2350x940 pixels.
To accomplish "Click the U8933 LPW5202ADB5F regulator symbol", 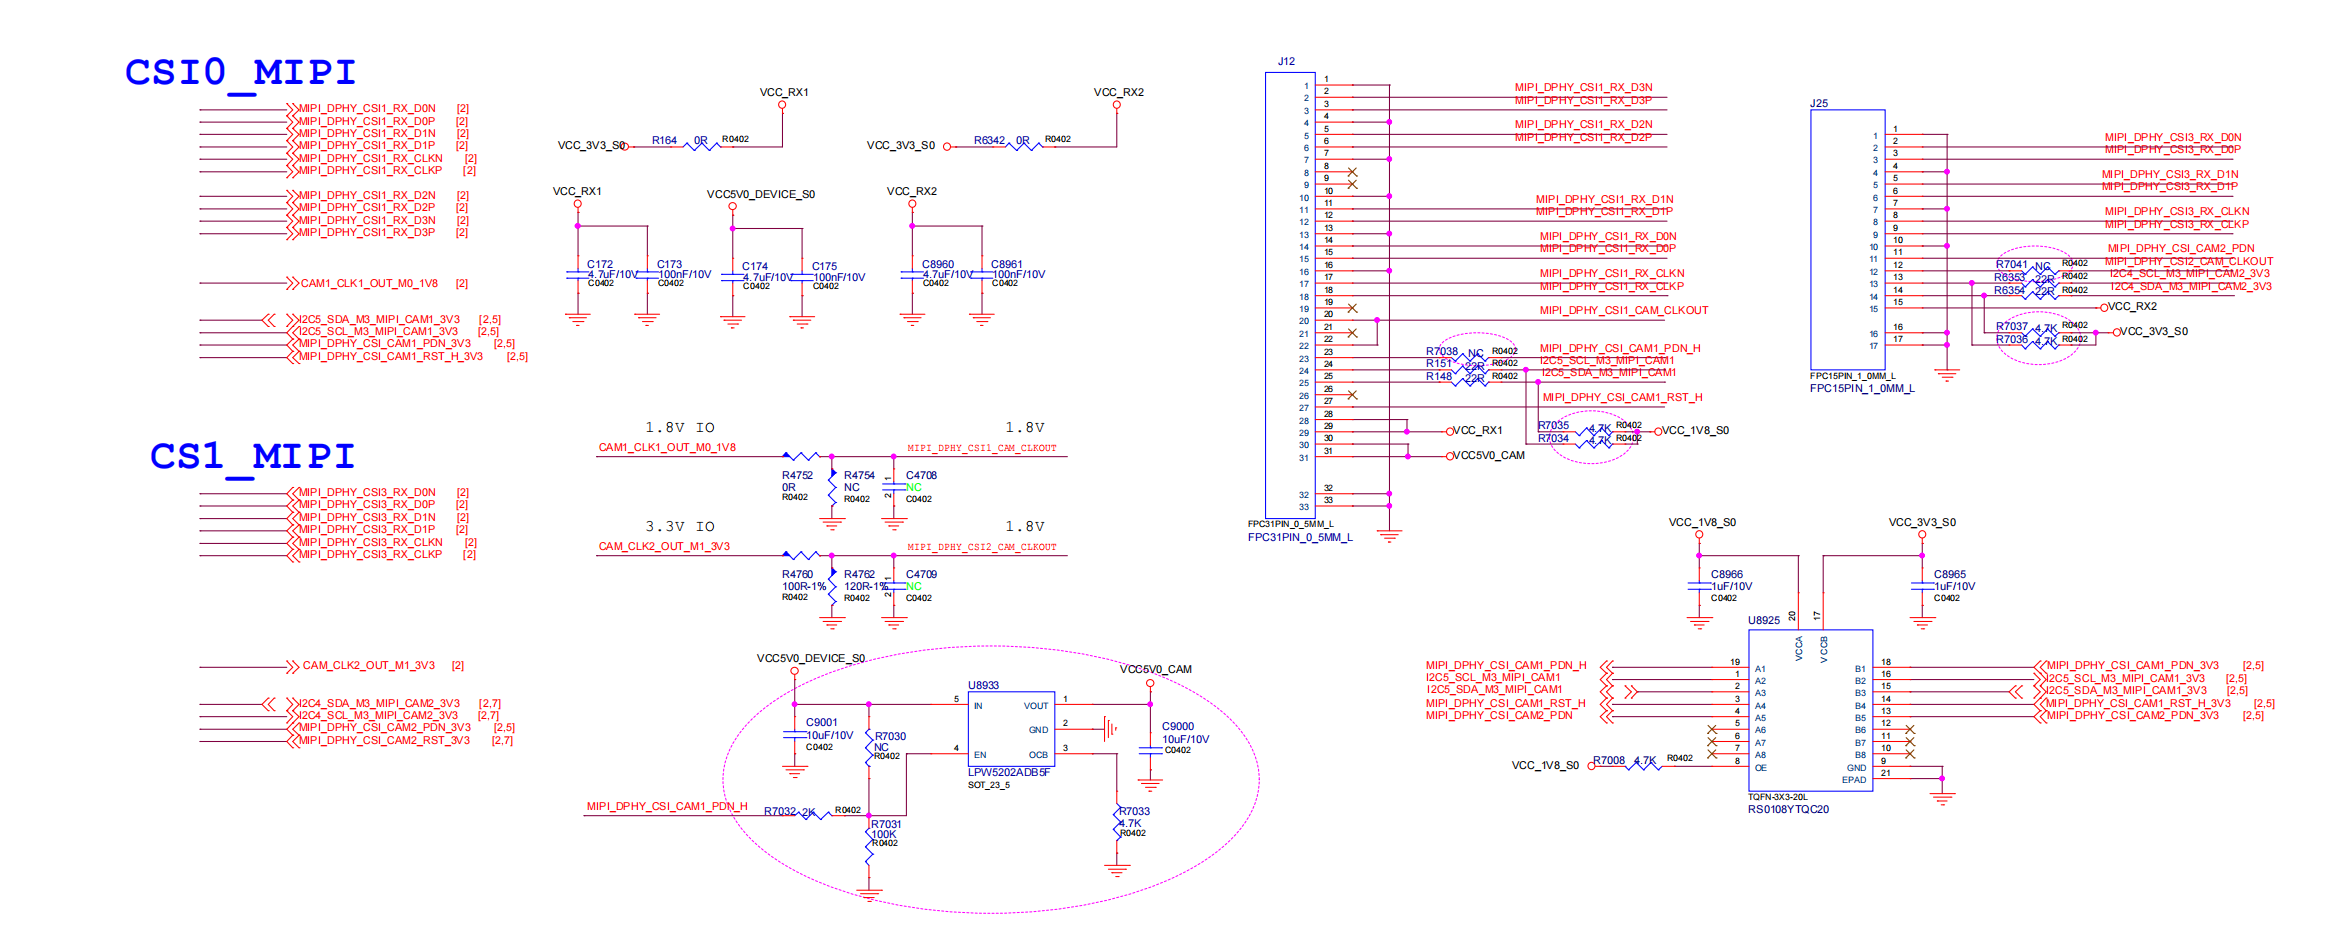I will point(1010,729).
